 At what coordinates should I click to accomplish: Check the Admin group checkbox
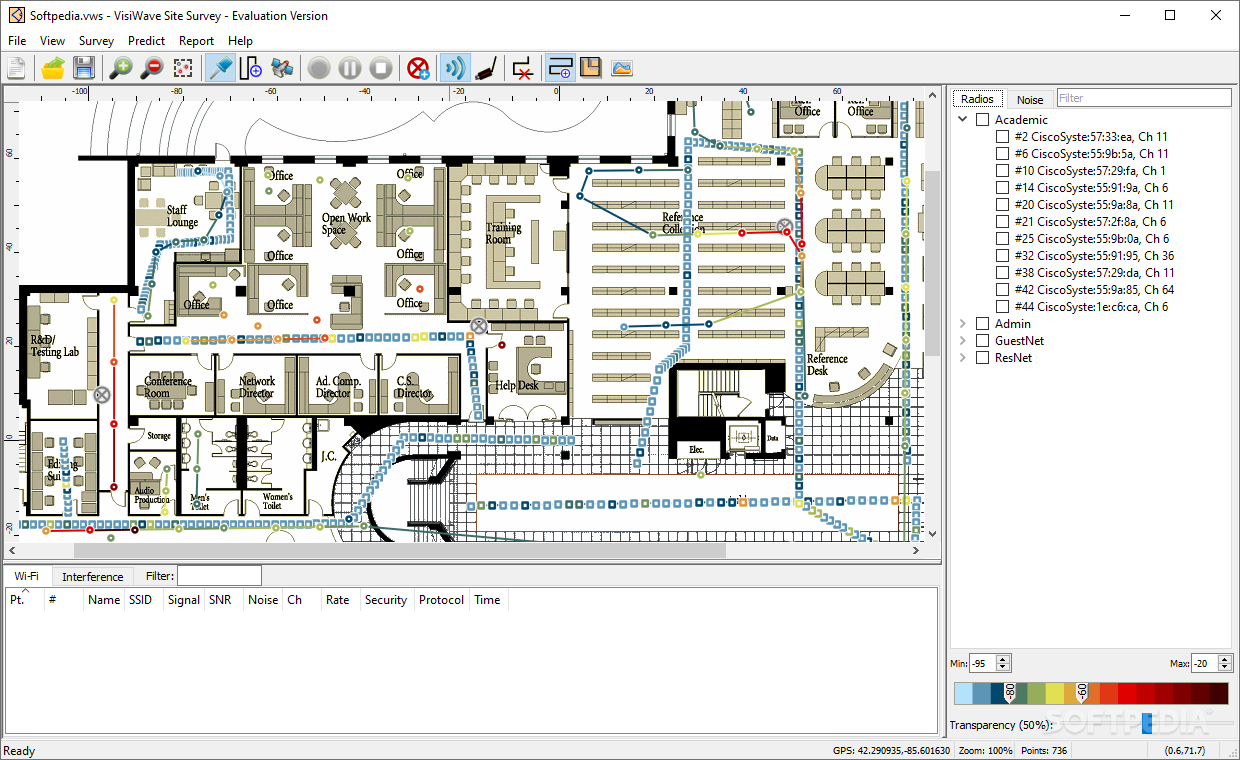coord(982,324)
